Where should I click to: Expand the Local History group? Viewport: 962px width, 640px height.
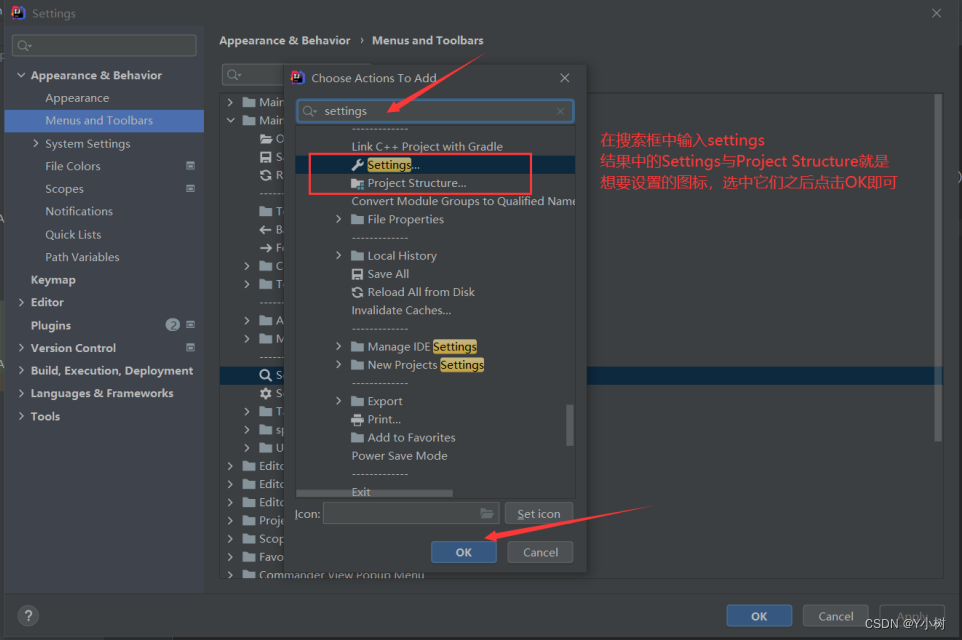[x=338, y=255]
